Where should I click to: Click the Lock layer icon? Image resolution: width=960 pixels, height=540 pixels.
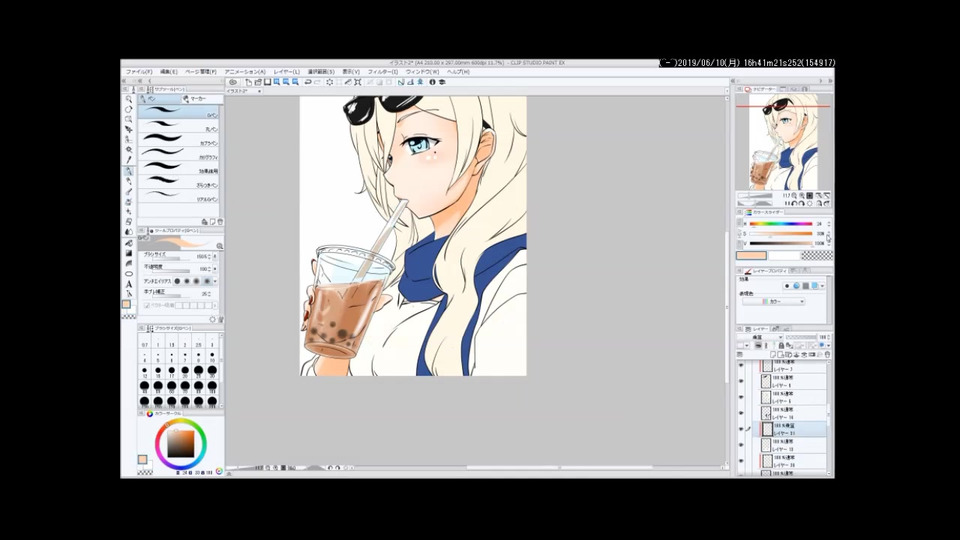click(x=781, y=346)
